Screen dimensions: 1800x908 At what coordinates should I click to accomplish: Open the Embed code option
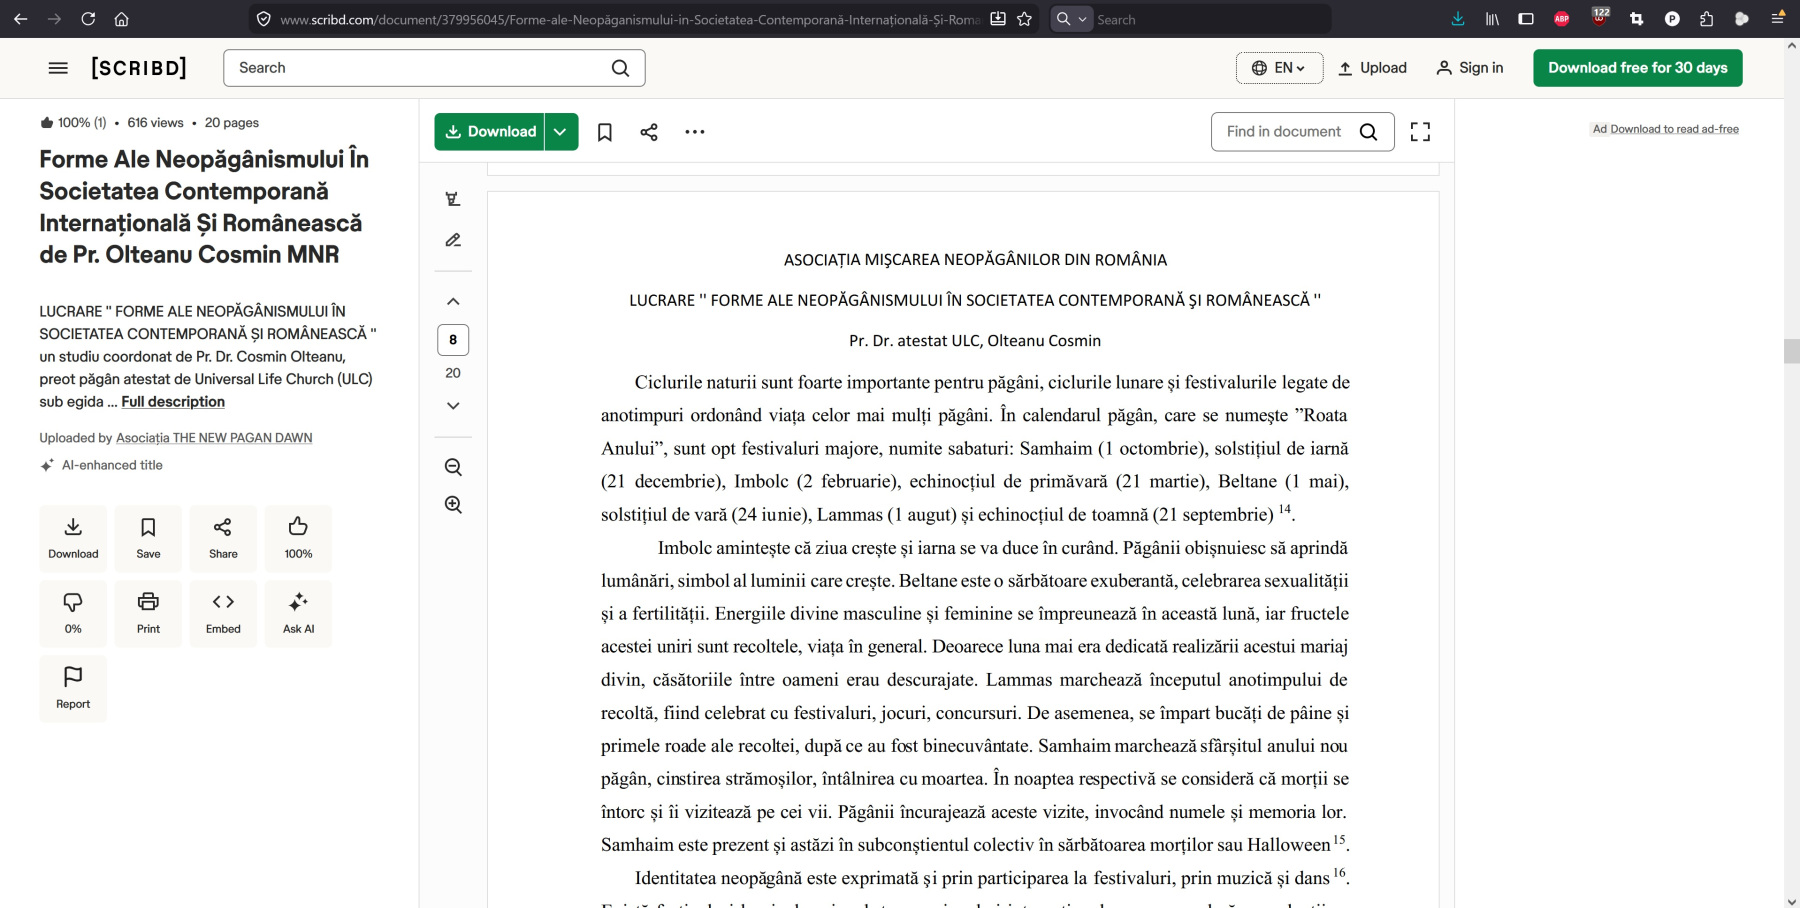223,612
